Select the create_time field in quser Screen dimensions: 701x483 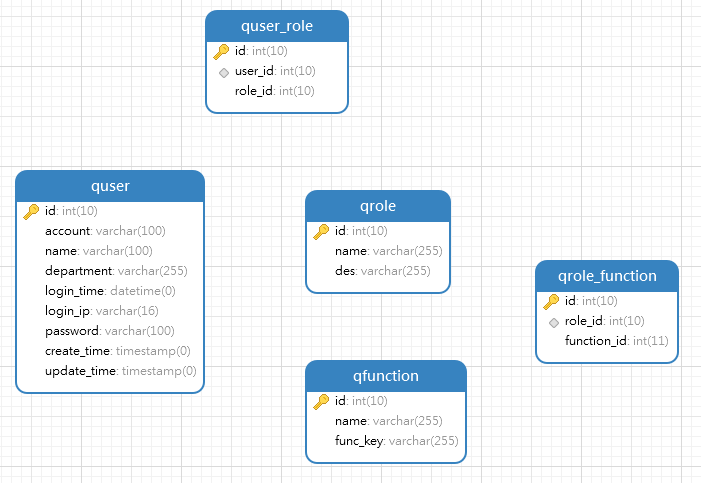(118, 351)
